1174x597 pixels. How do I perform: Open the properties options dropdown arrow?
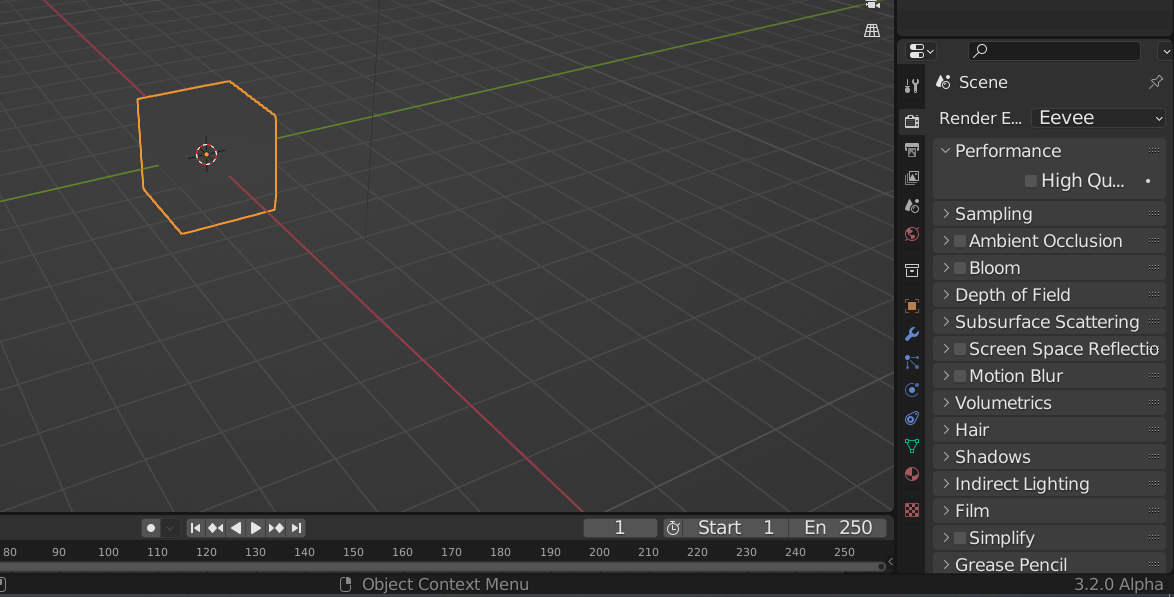tap(1166, 51)
